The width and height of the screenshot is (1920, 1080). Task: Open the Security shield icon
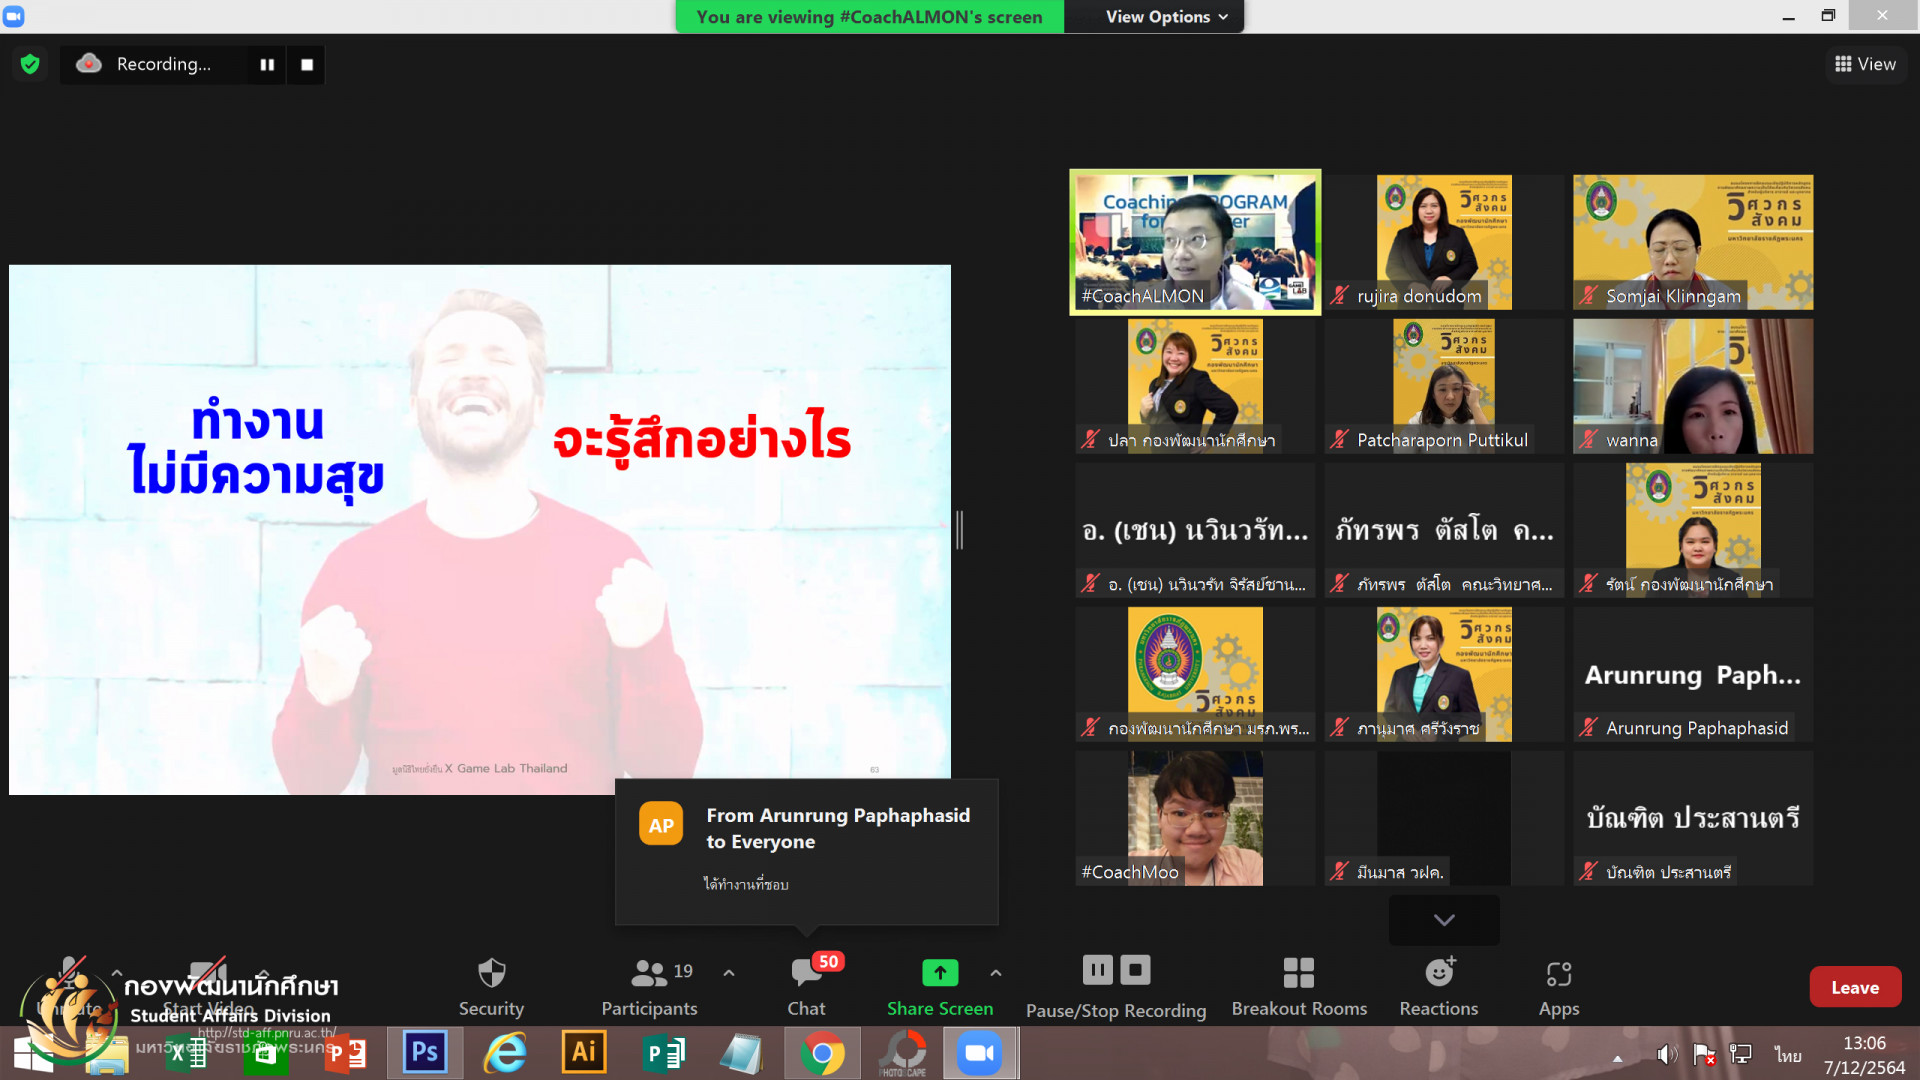[491, 973]
